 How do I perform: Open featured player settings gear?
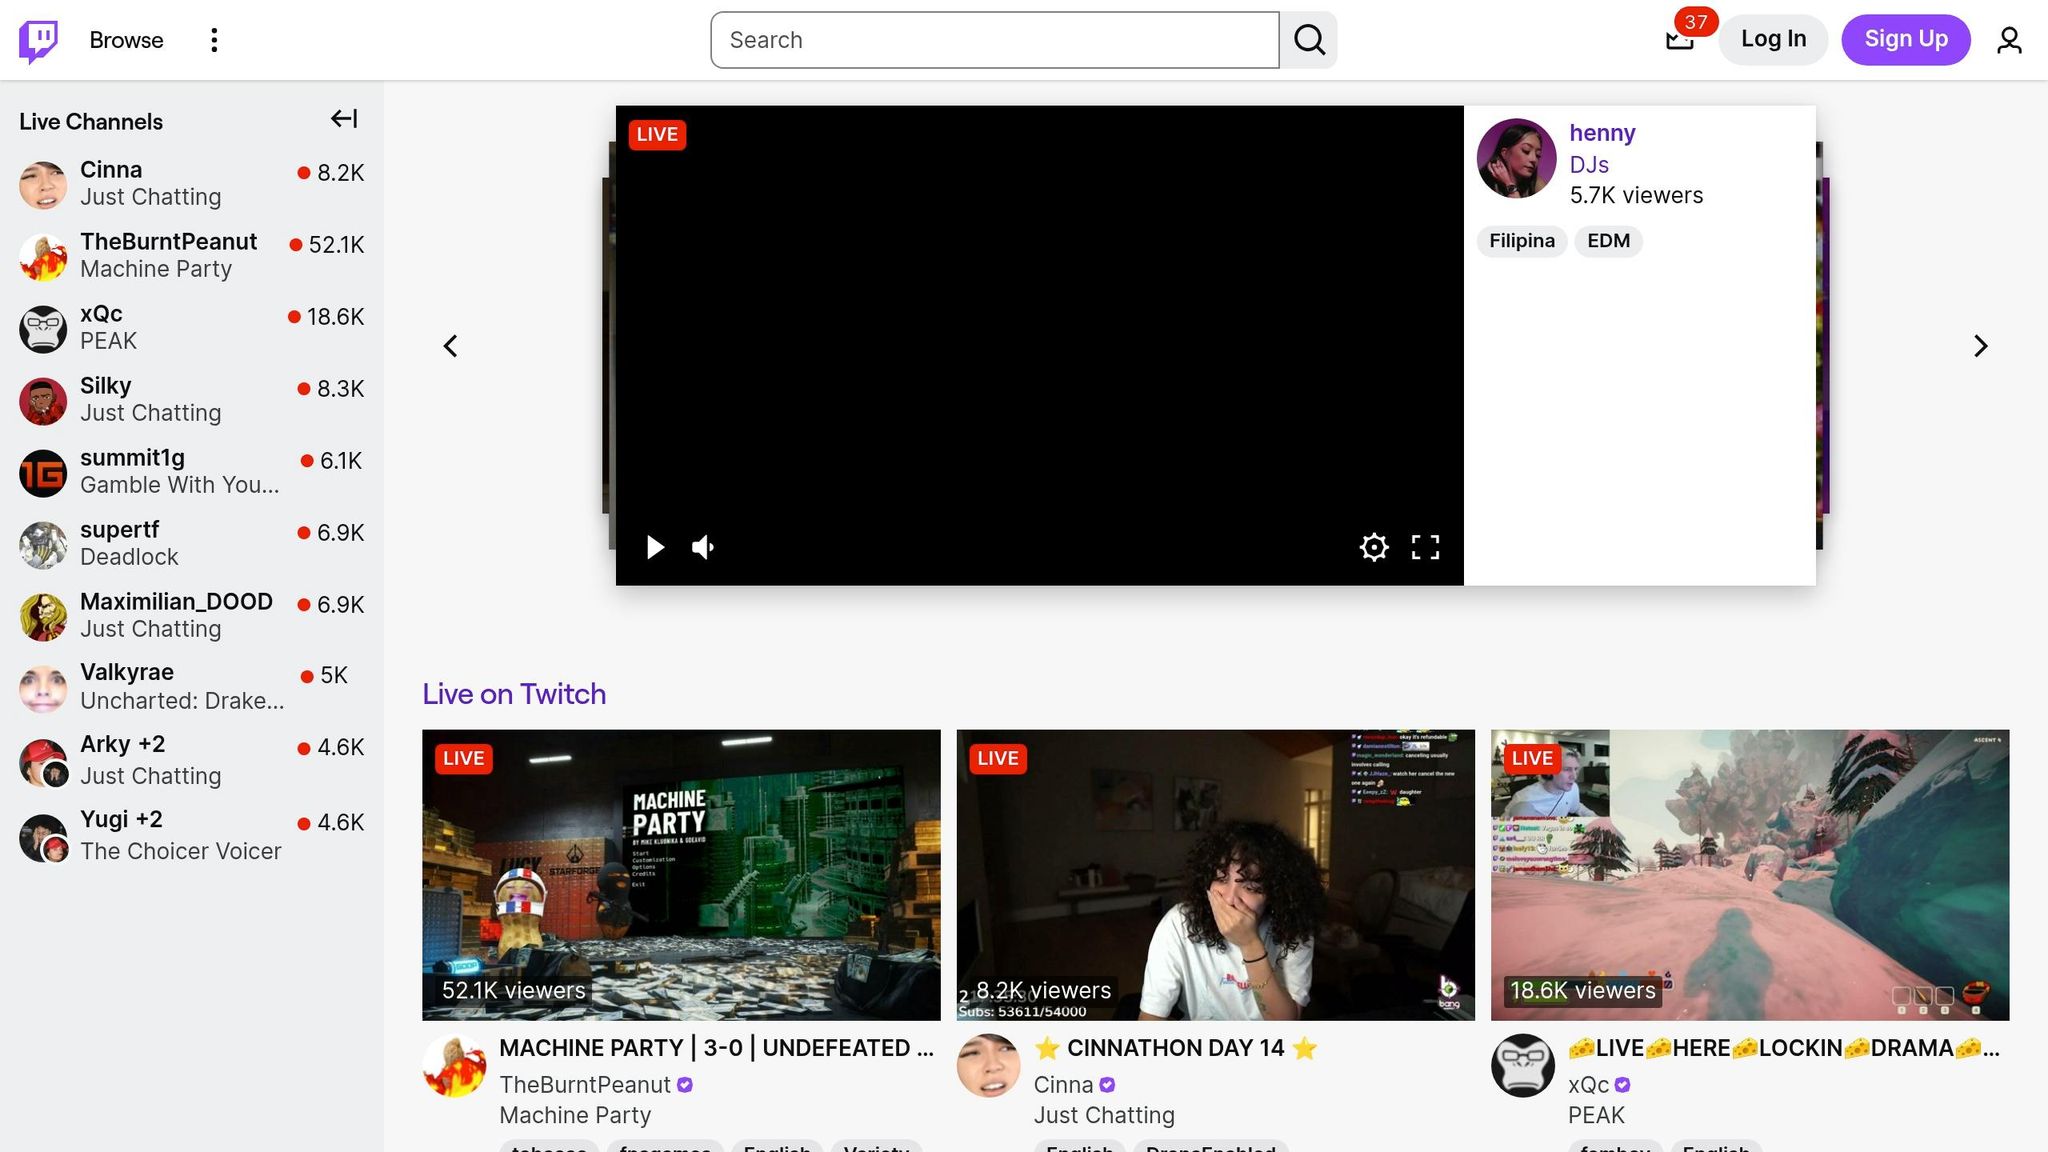coord(1374,547)
